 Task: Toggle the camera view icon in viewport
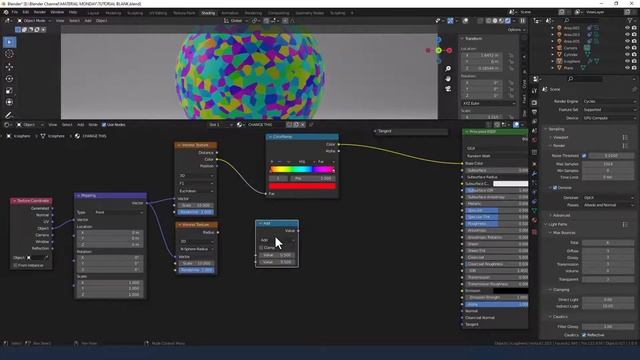(x=448, y=88)
